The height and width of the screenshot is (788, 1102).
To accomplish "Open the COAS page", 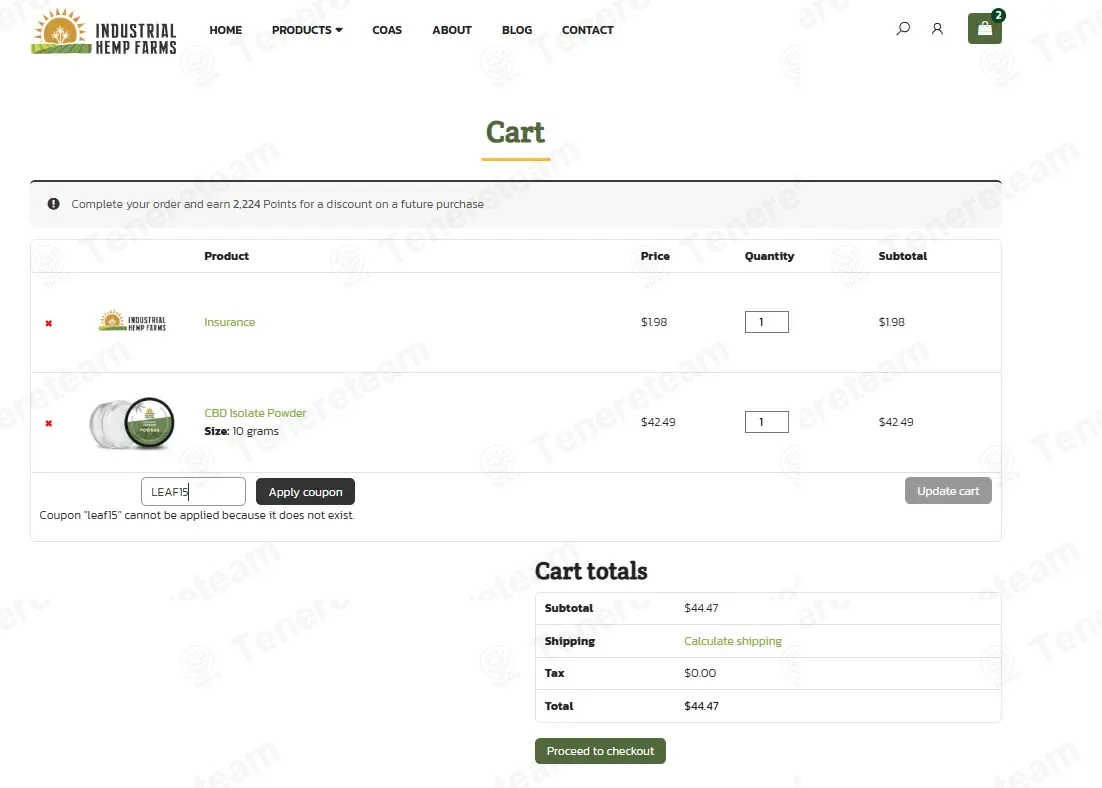I will (387, 30).
